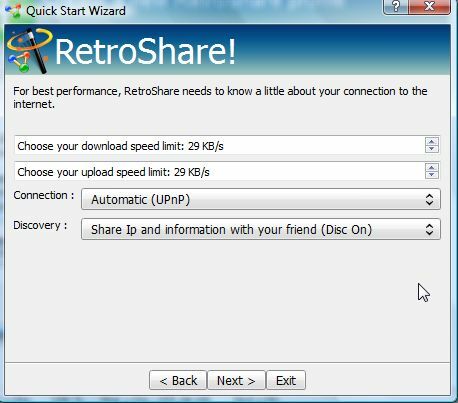Click the help question mark button

tap(396, 6)
